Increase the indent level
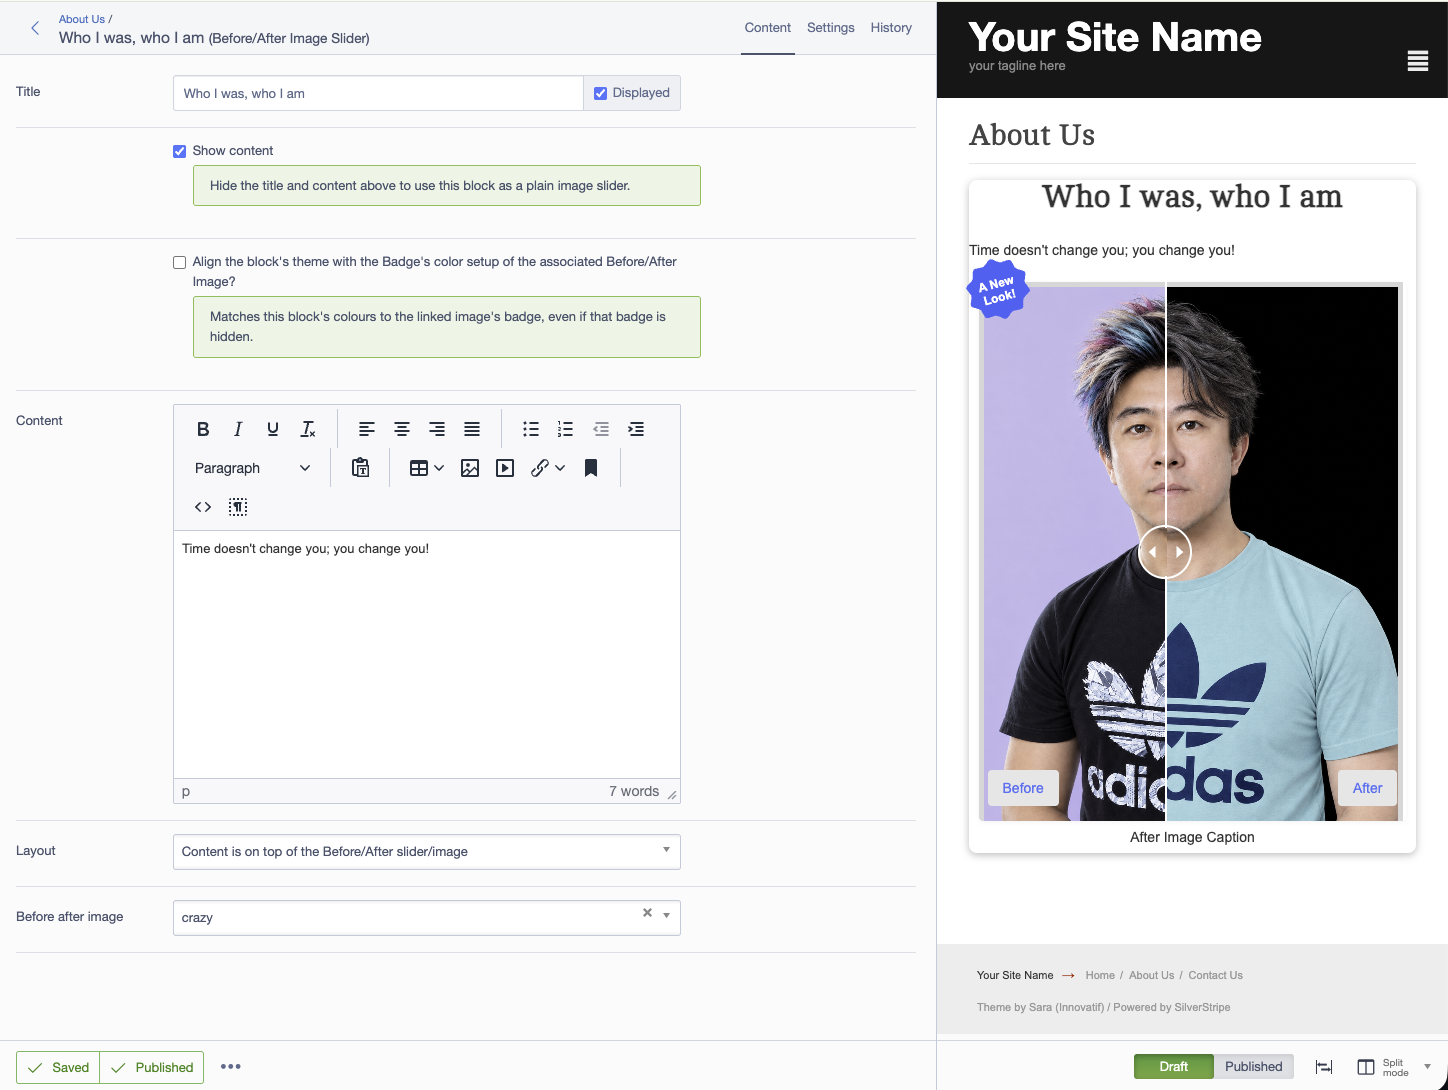This screenshot has height=1090, width=1448. pyautogui.click(x=636, y=429)
